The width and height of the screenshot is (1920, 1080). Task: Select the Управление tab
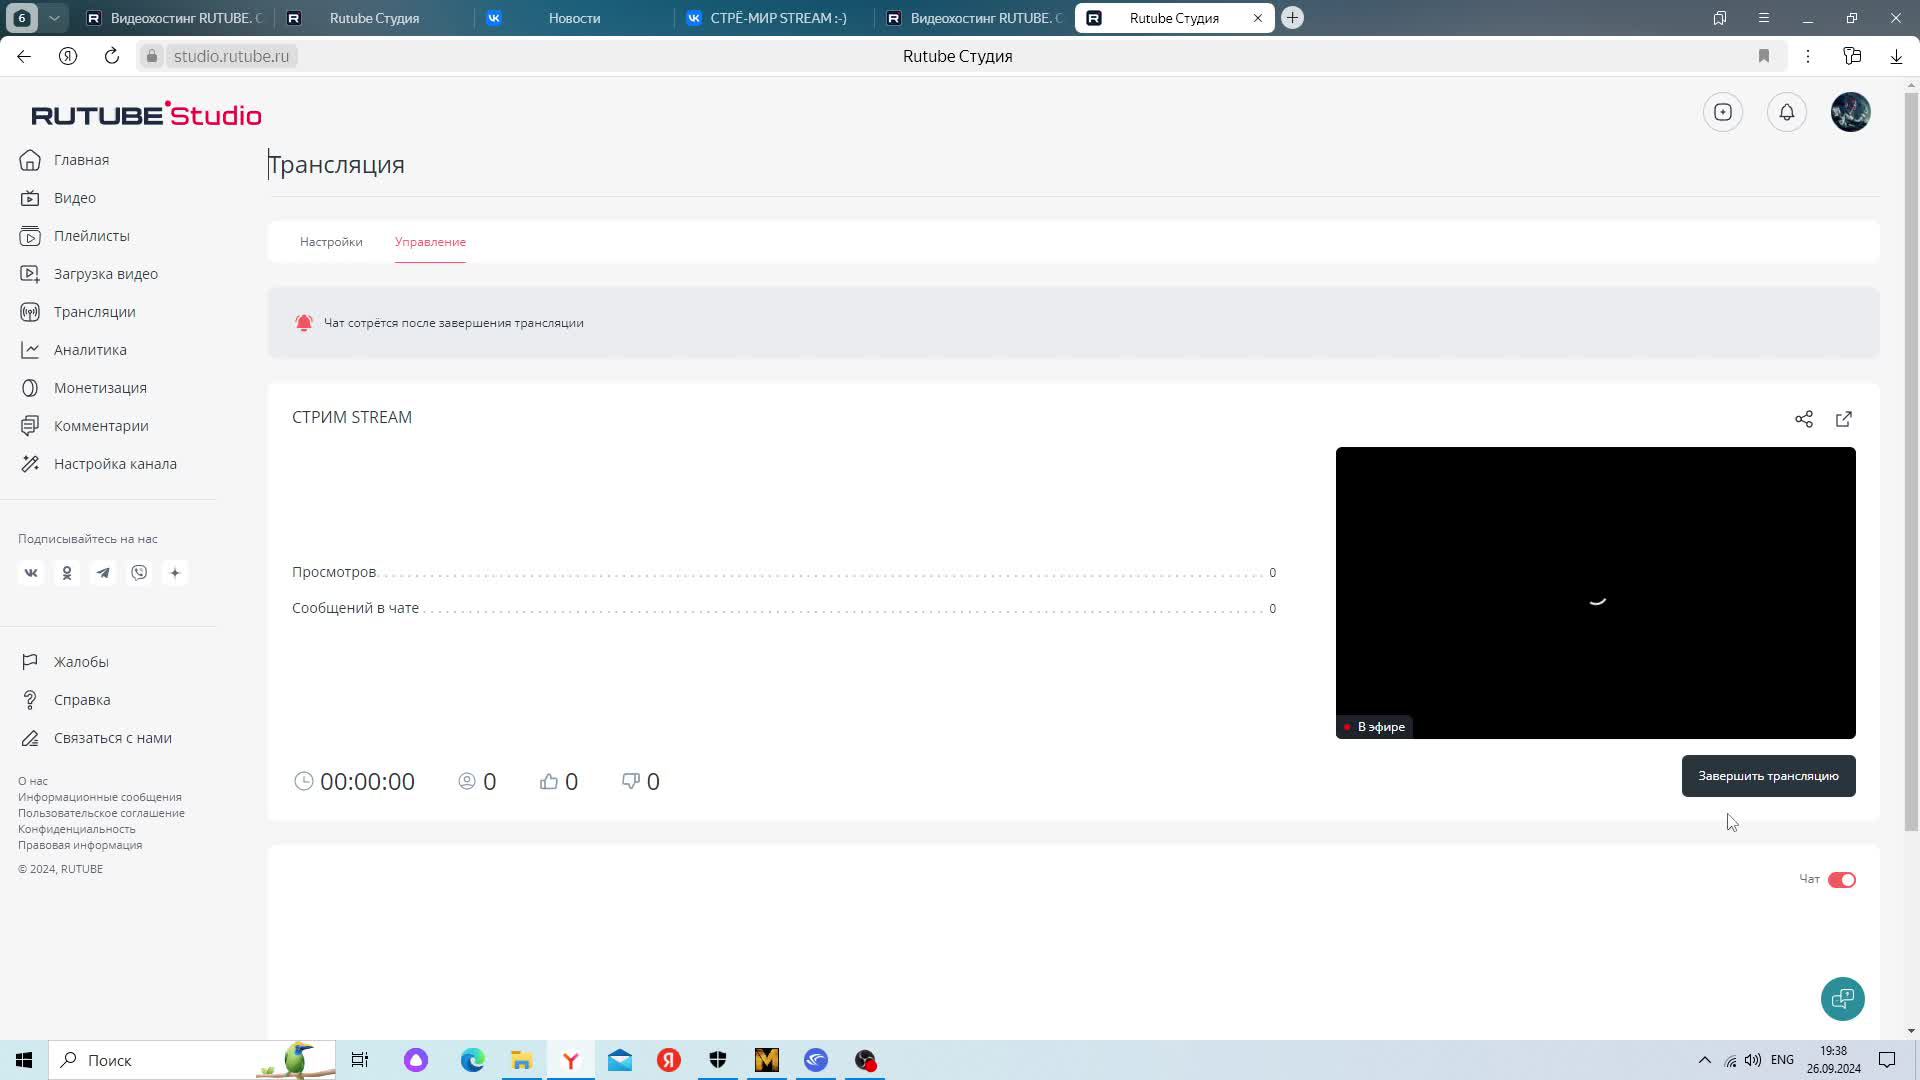[430, 242]
